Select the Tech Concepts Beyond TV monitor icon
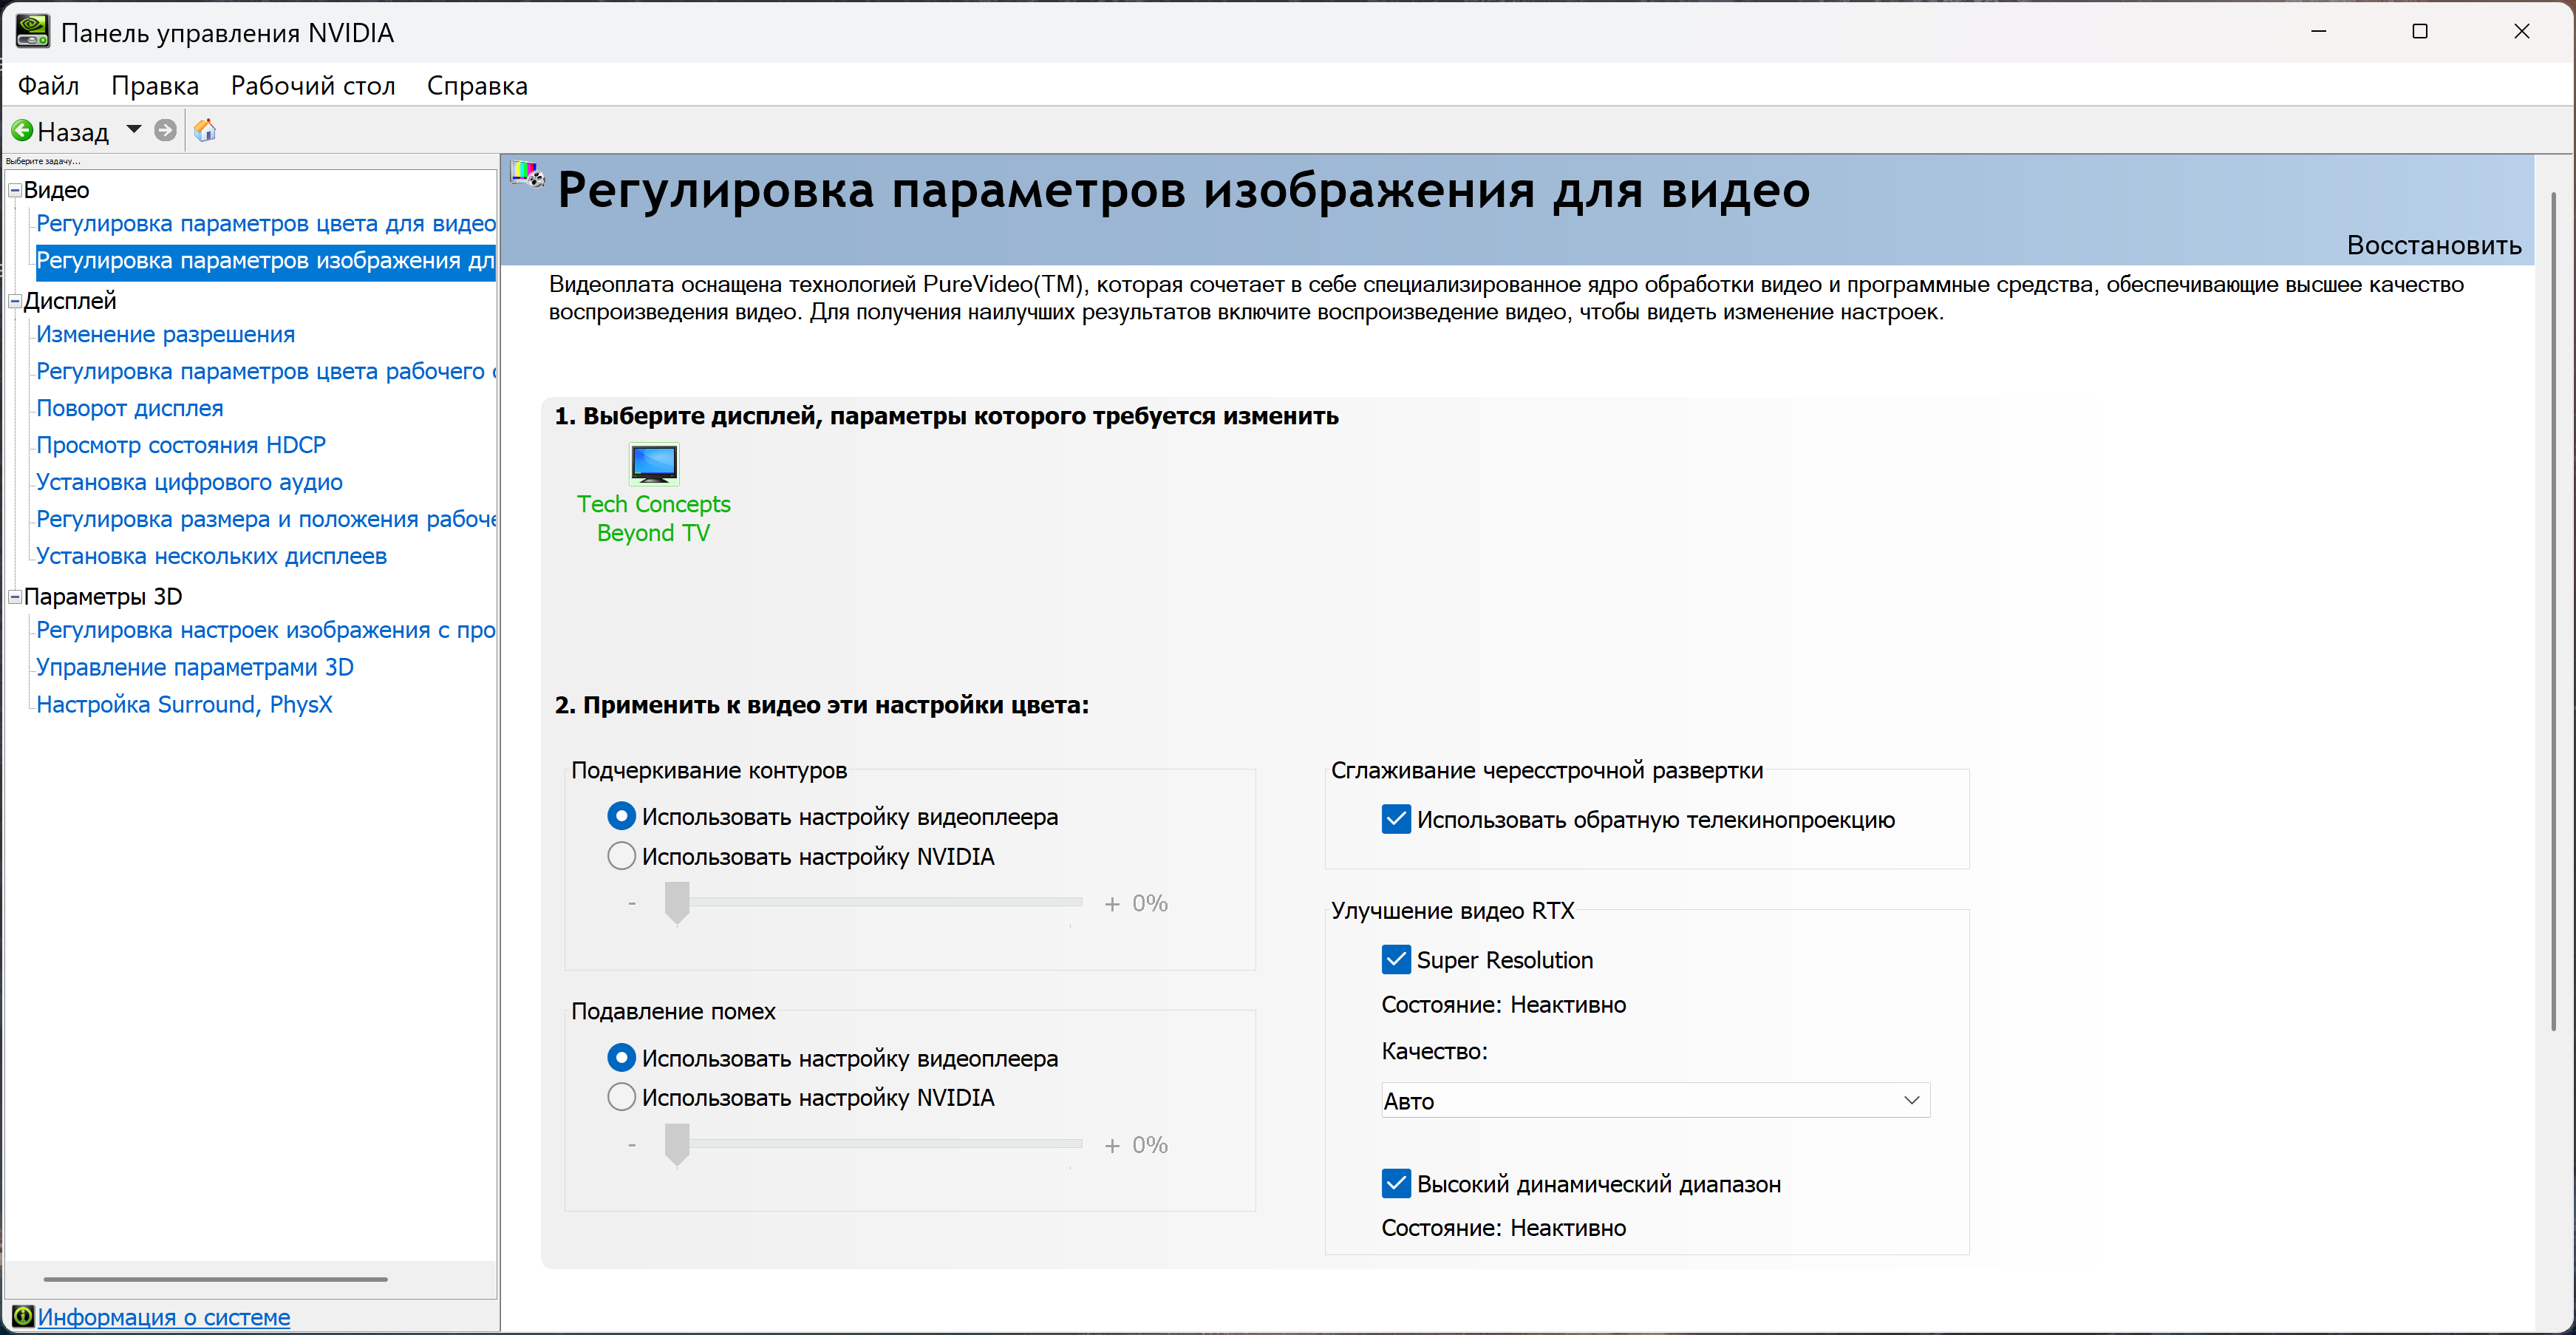2576x1335 pixels. coord(654,464)
